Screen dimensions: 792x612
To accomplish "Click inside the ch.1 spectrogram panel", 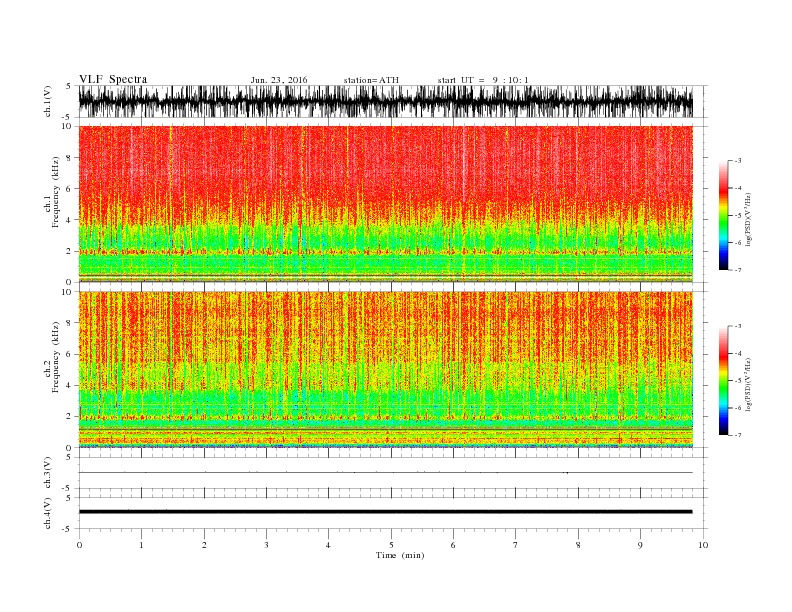I will [386, 204].
